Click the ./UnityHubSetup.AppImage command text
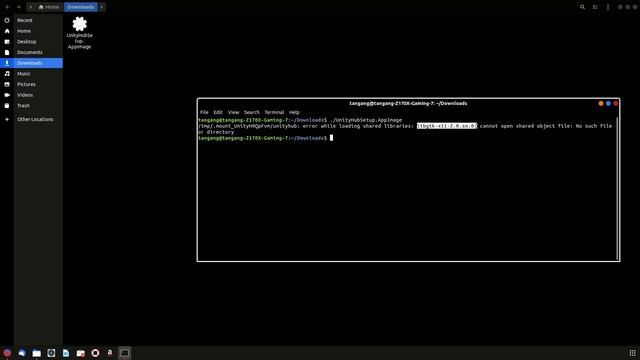This screenshot has height=360, width=640. (x=366, y=120)
